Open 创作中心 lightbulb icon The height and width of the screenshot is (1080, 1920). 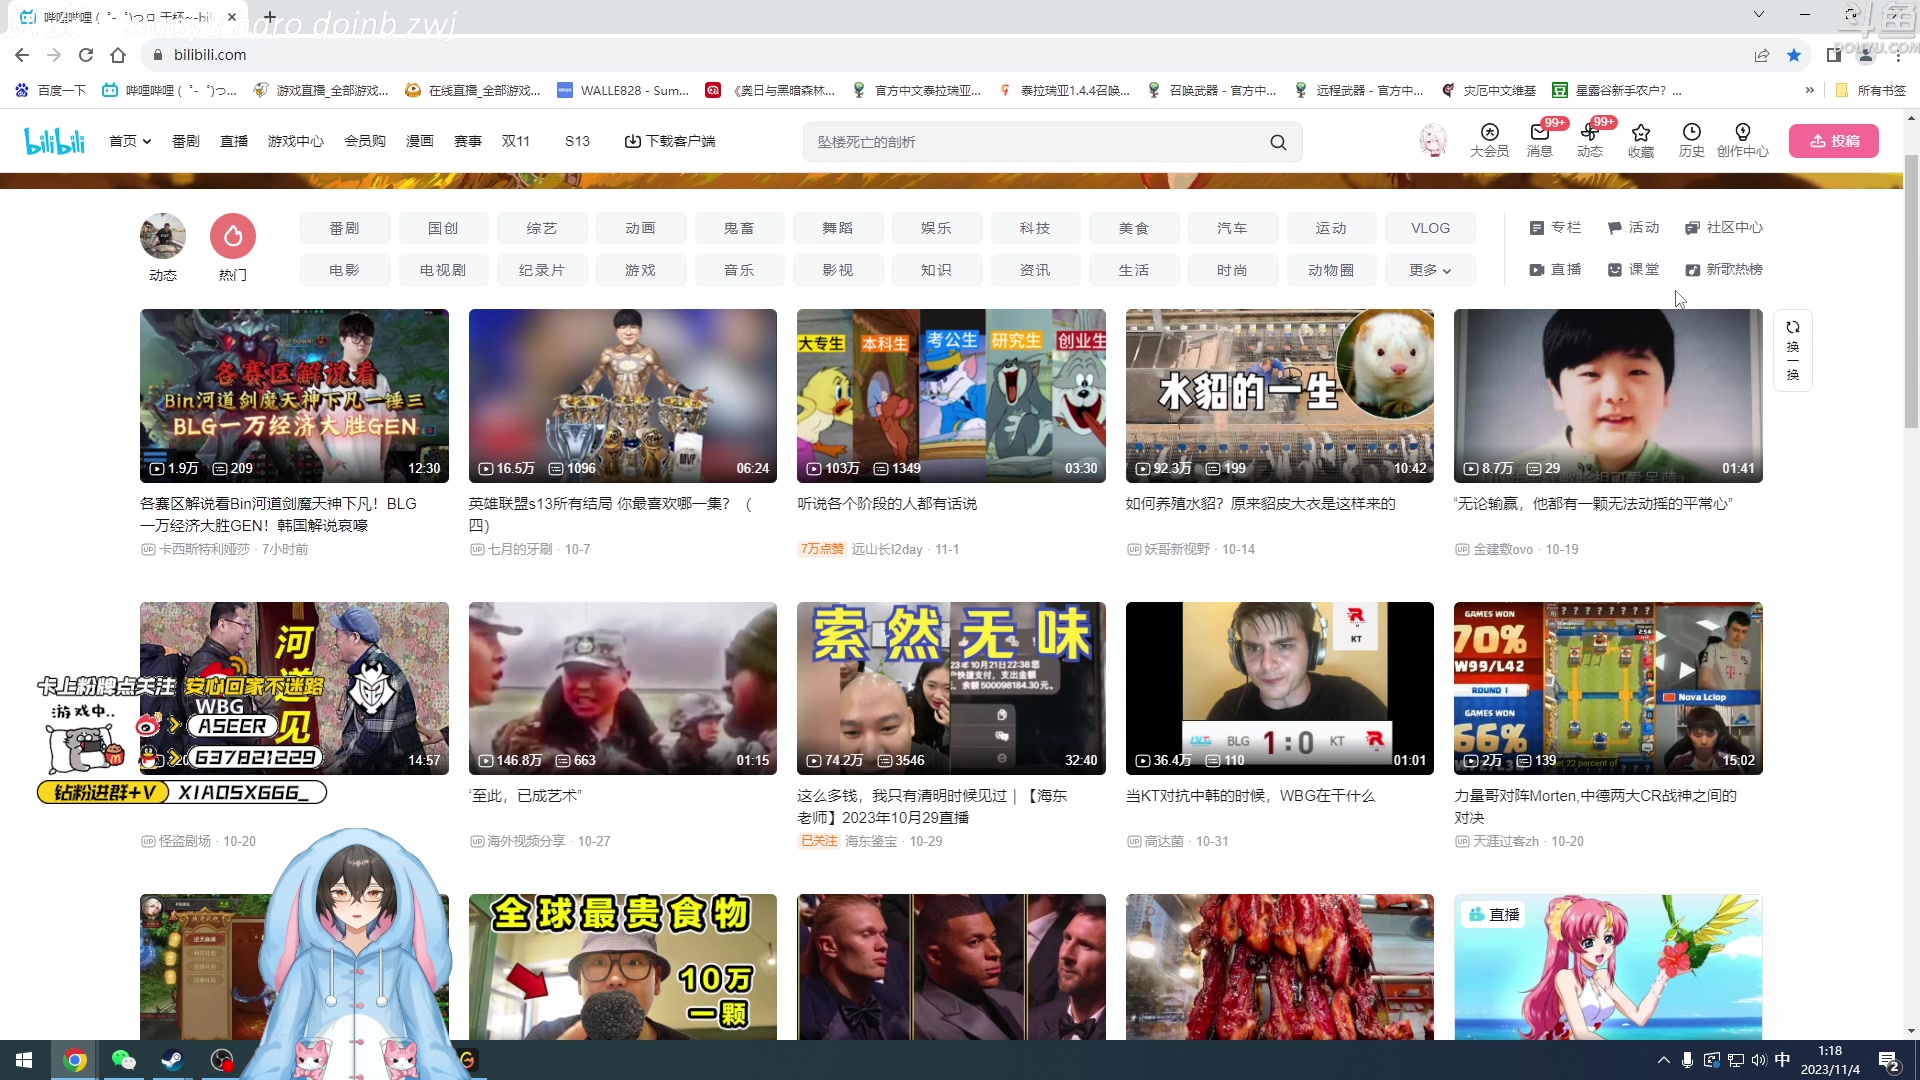[x=1742, y=140]
